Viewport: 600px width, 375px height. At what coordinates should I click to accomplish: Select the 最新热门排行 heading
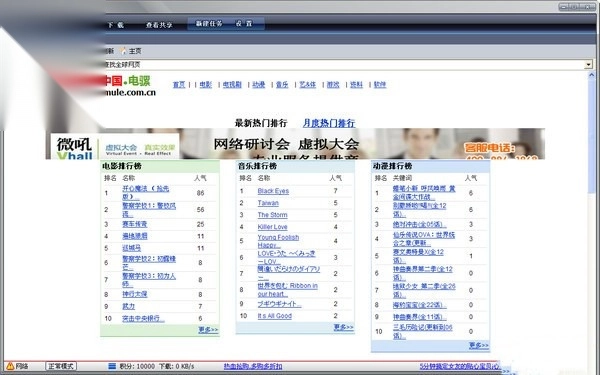click(x=261, y=123)
